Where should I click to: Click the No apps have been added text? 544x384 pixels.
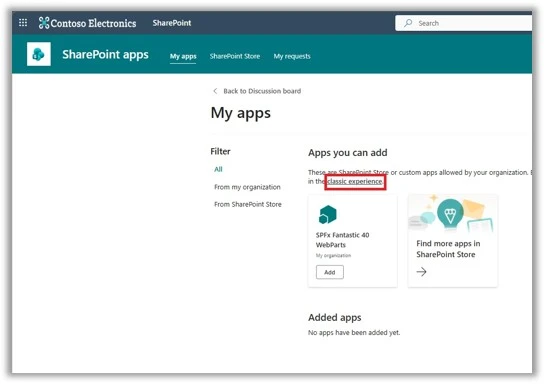pyautogui.click(x=354, y=333)
